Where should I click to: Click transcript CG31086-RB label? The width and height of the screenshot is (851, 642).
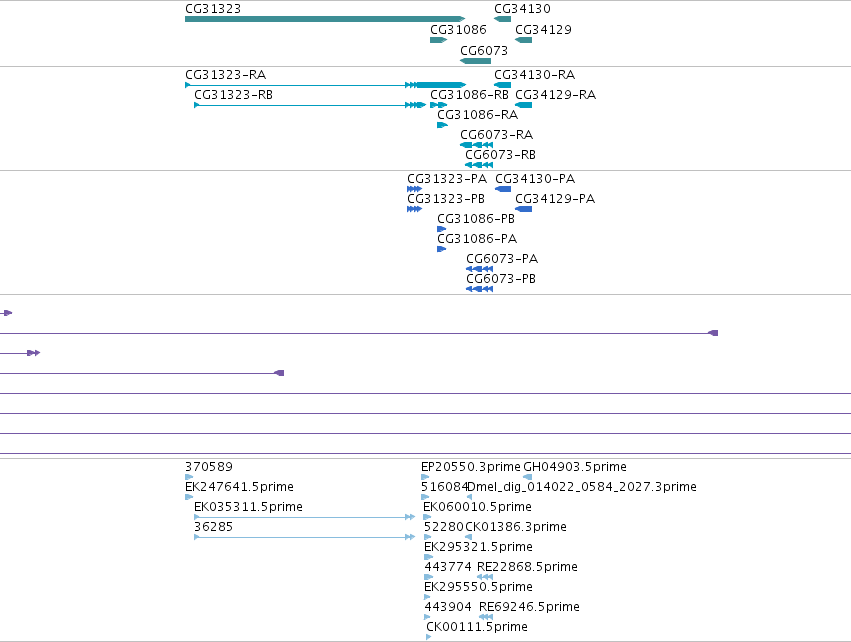point(469,94)
